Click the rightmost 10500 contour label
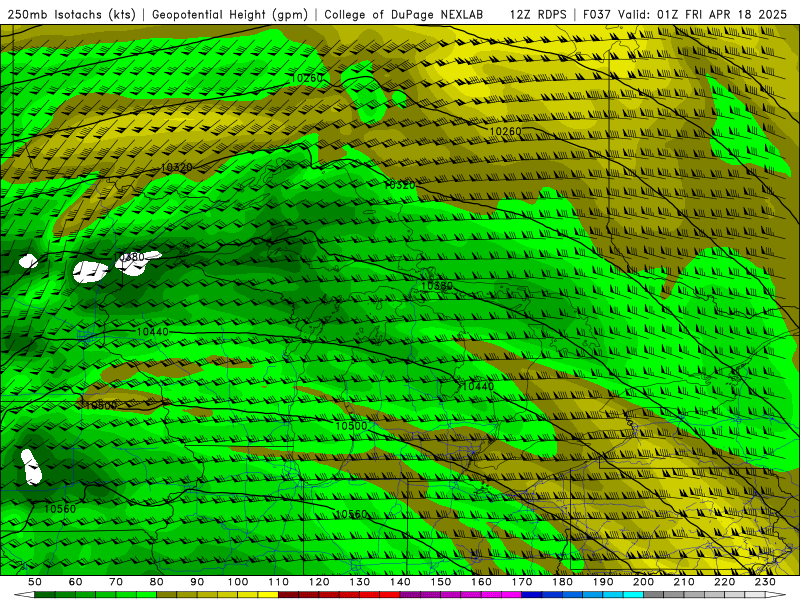 [x=351, y=426]
